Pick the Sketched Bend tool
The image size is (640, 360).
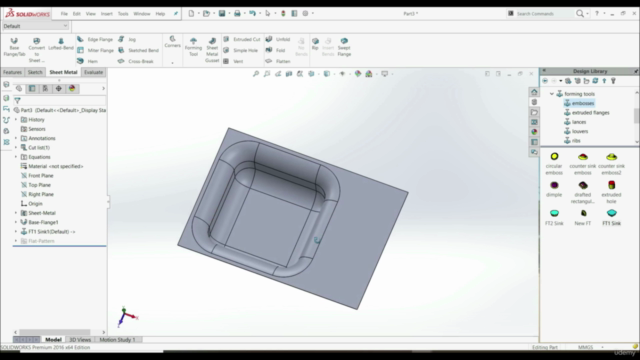(x=138, y=50)
